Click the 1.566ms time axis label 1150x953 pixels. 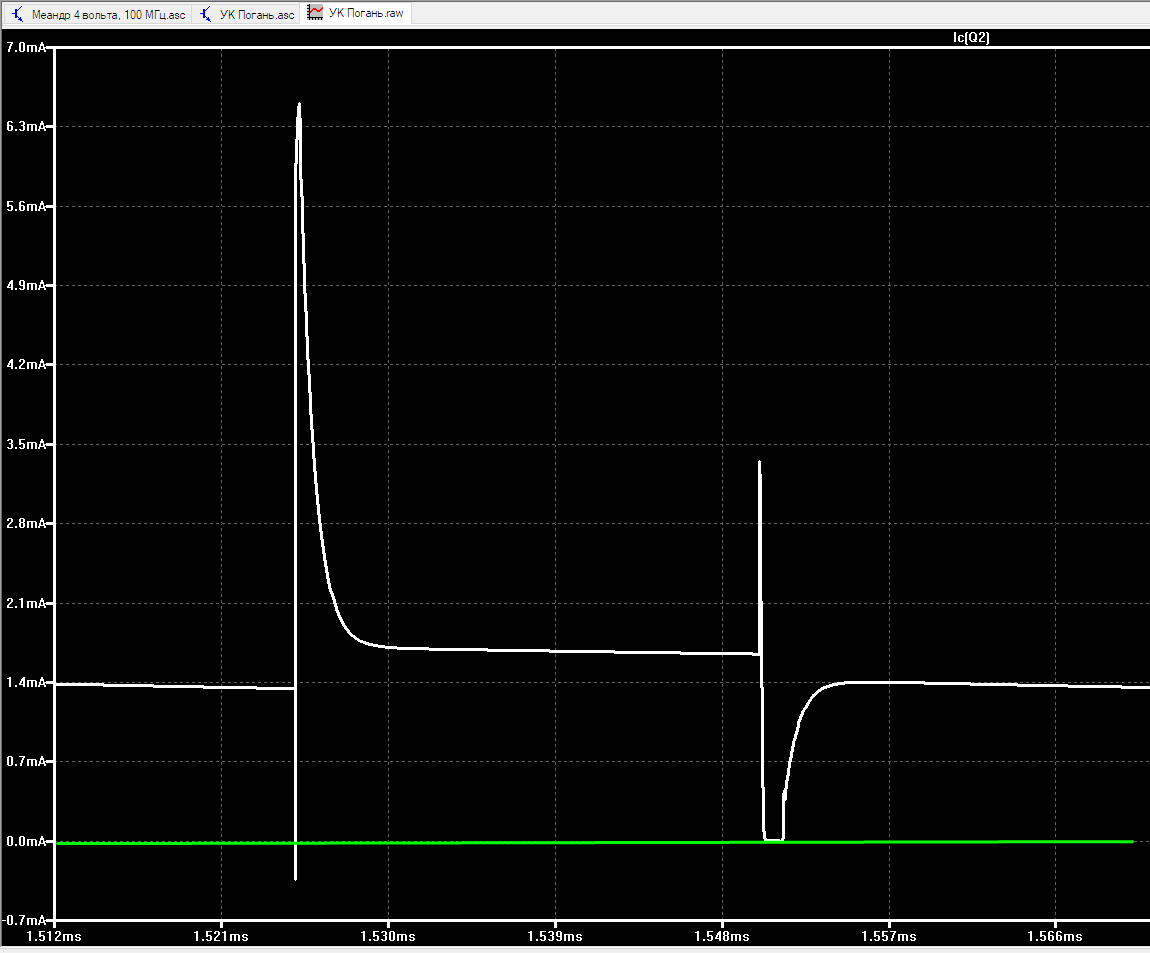[x=1055, y=937]
